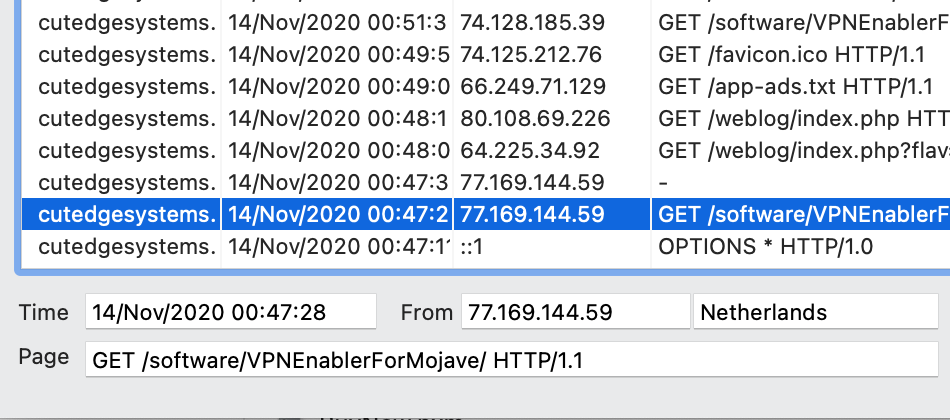
Task: Click the 00:51:3 timestamp cell
Action: pyautogui.click(x=338, y=21)
